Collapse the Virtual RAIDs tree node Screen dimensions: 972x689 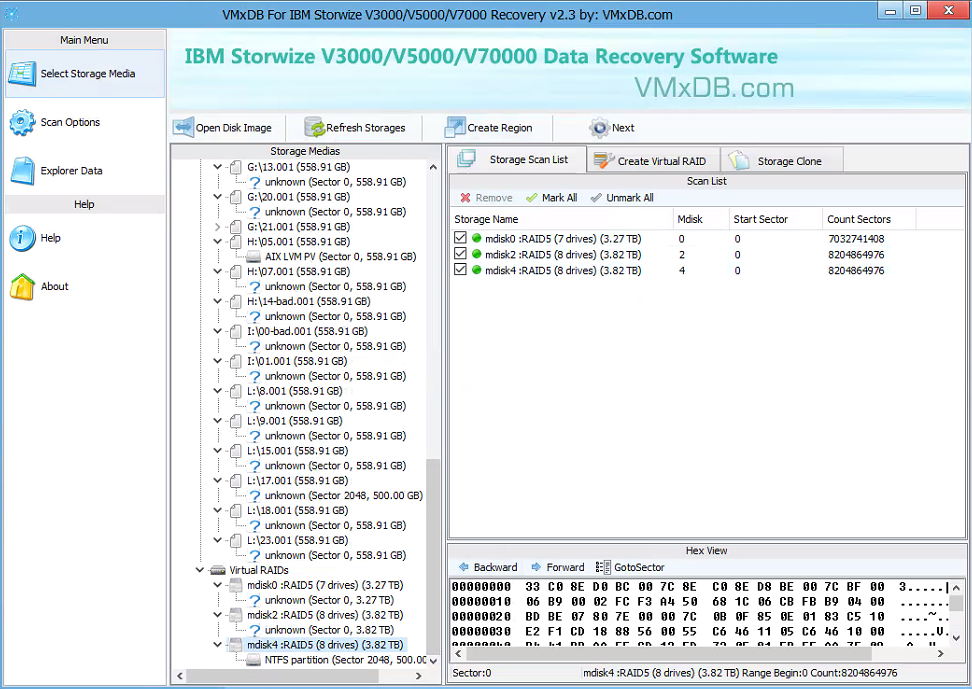point(200,570)
